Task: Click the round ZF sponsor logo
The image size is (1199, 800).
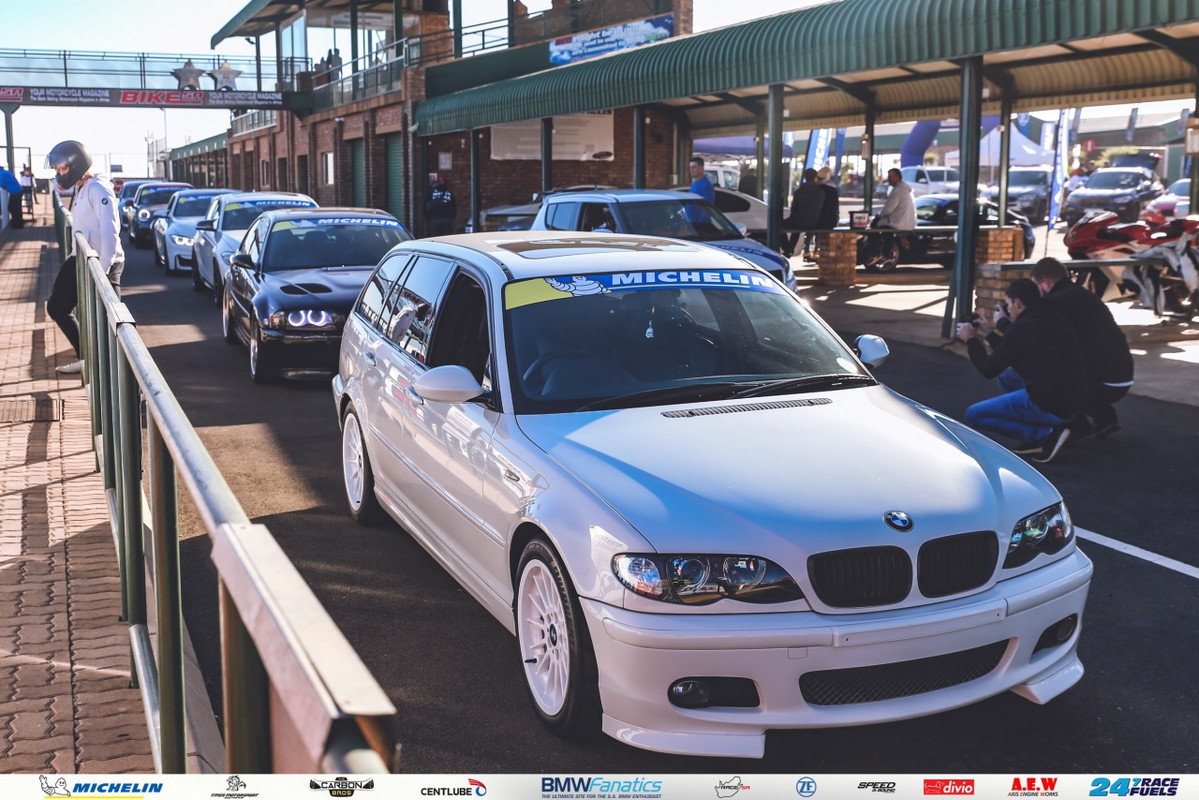Action: pyautogui.click(x=805, y=787)
